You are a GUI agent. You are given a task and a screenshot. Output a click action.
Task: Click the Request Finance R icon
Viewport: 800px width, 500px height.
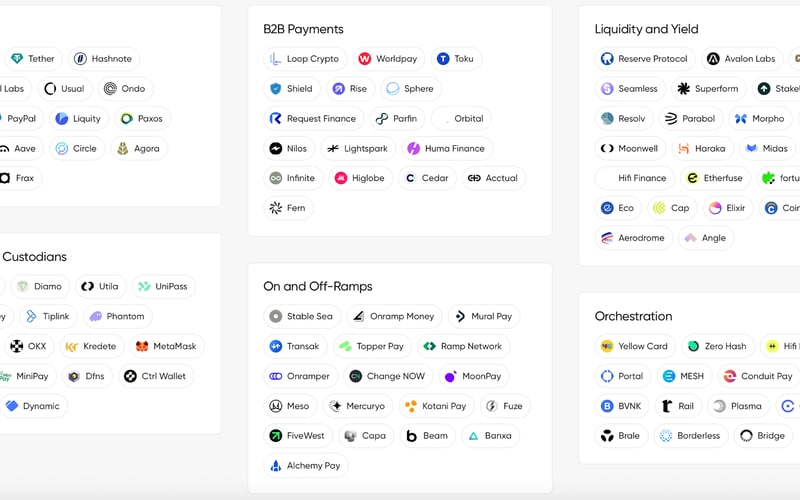click(276, 118)
